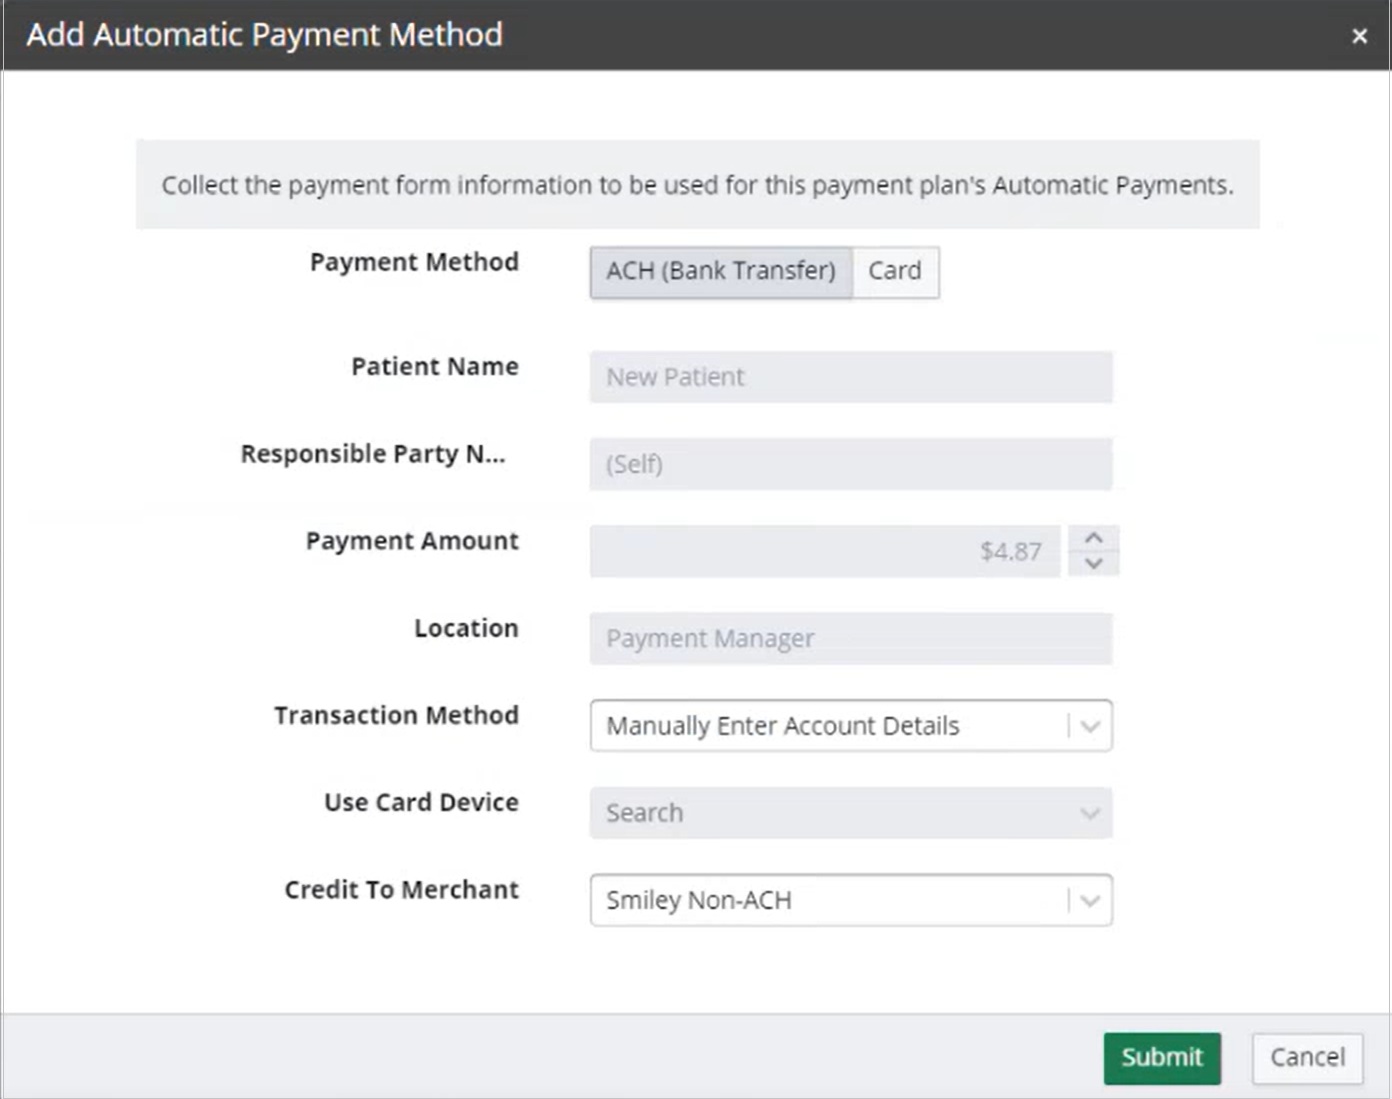This screenshot has height=1099, width=1392.
Task: Focus the Payment Amount field
Action: [824, 551]
